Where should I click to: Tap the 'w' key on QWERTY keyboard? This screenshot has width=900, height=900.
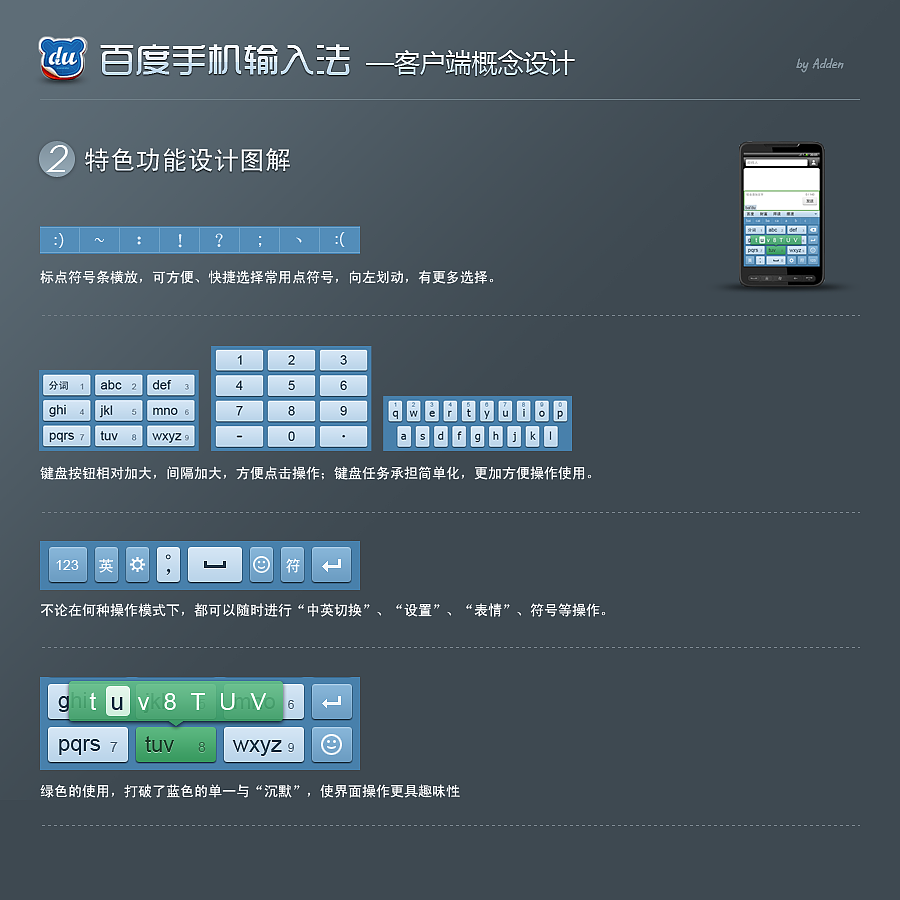[414, 412]
